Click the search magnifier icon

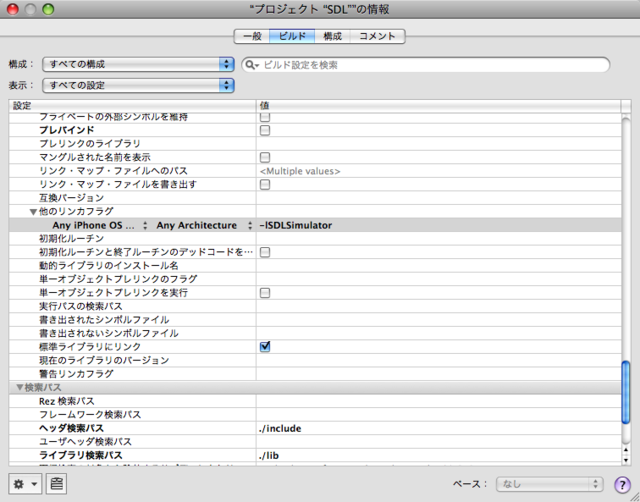(x=251, y=65)
